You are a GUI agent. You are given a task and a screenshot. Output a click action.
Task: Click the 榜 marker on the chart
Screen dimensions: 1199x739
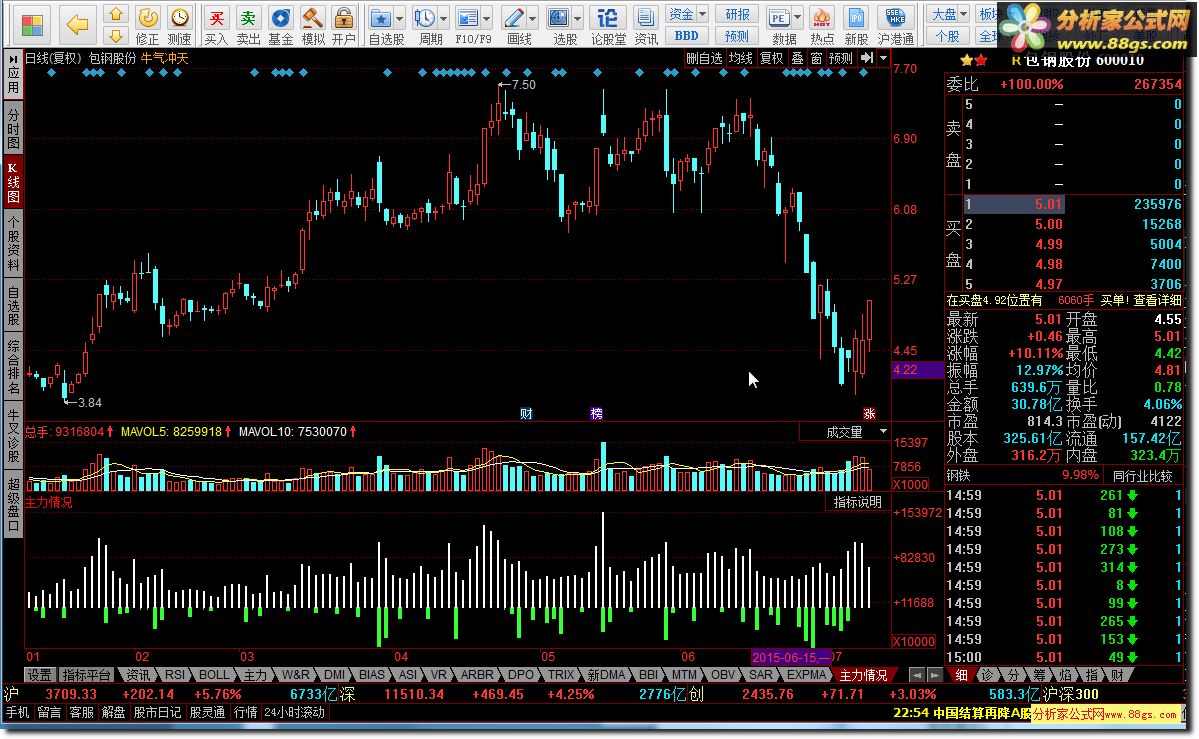point(596,414)
